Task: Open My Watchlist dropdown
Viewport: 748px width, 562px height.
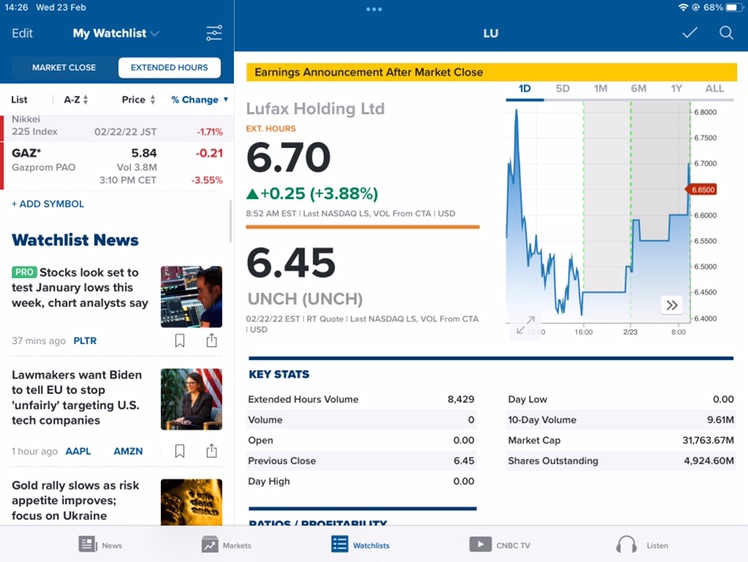Action: (116, 33)
